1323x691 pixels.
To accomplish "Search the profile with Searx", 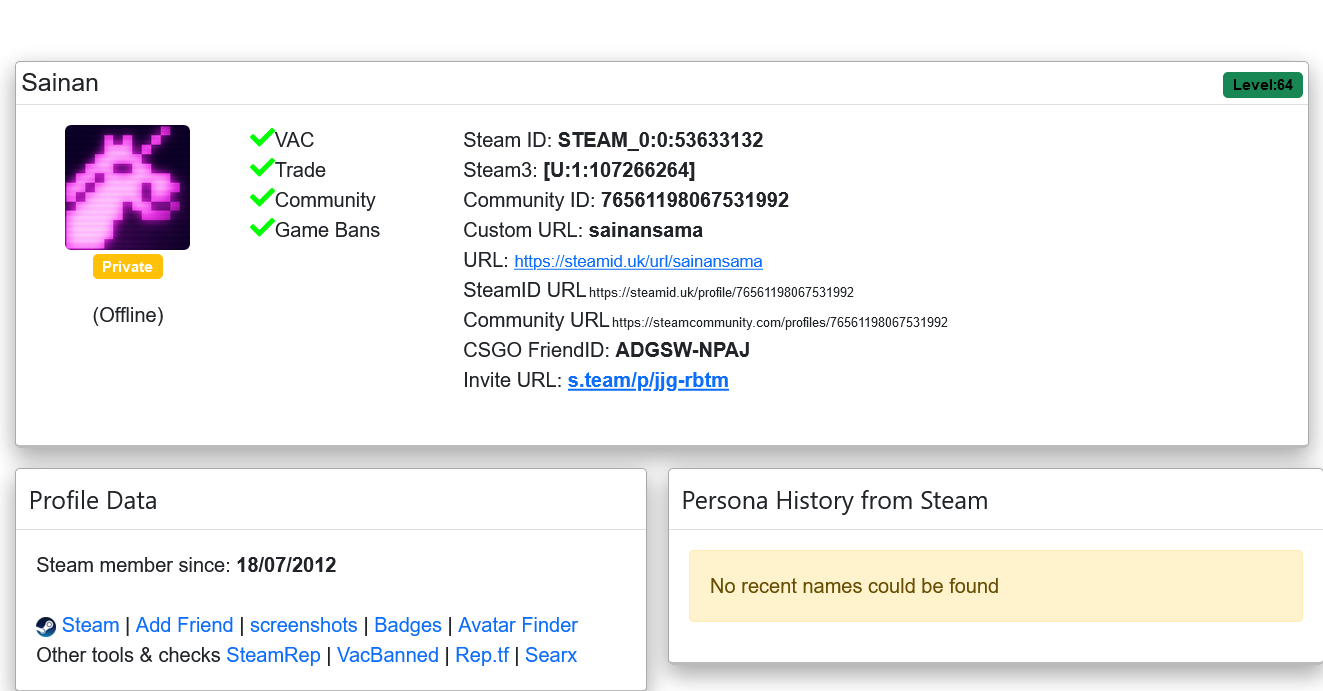I will (x=550, y=655).
